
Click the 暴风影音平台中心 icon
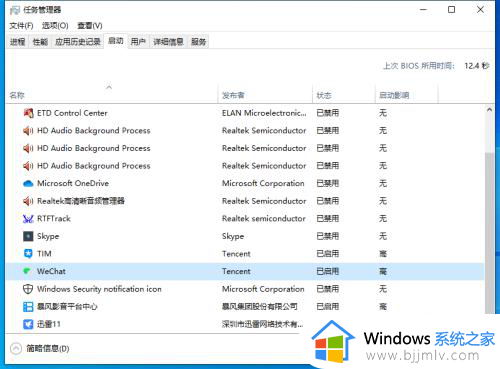(x=28, y=307)
